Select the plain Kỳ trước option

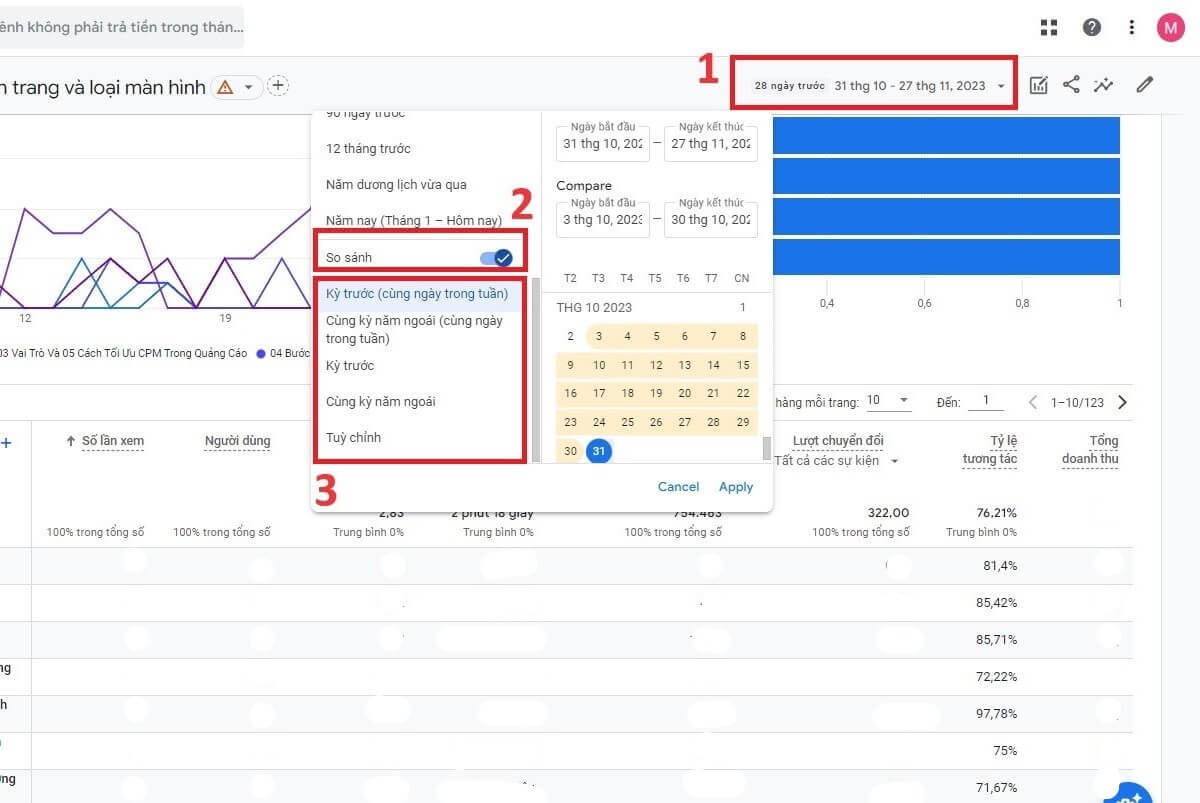350,366
